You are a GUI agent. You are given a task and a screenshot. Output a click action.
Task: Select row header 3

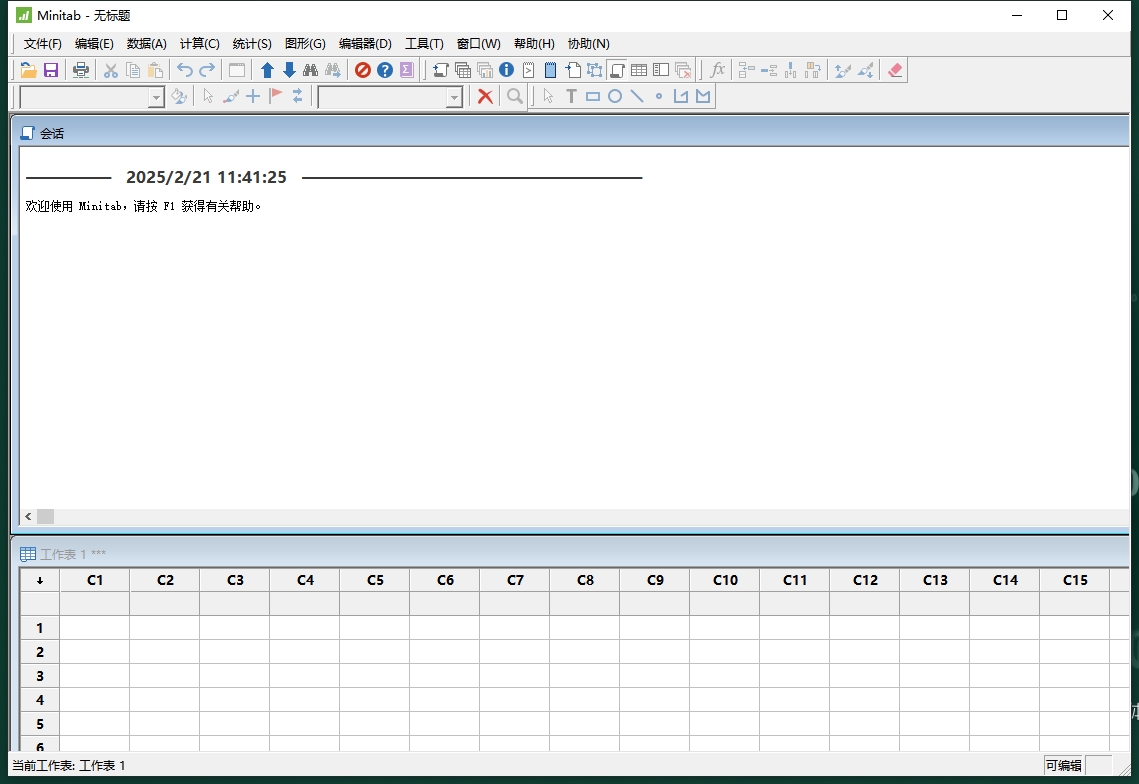pos(40,676)
